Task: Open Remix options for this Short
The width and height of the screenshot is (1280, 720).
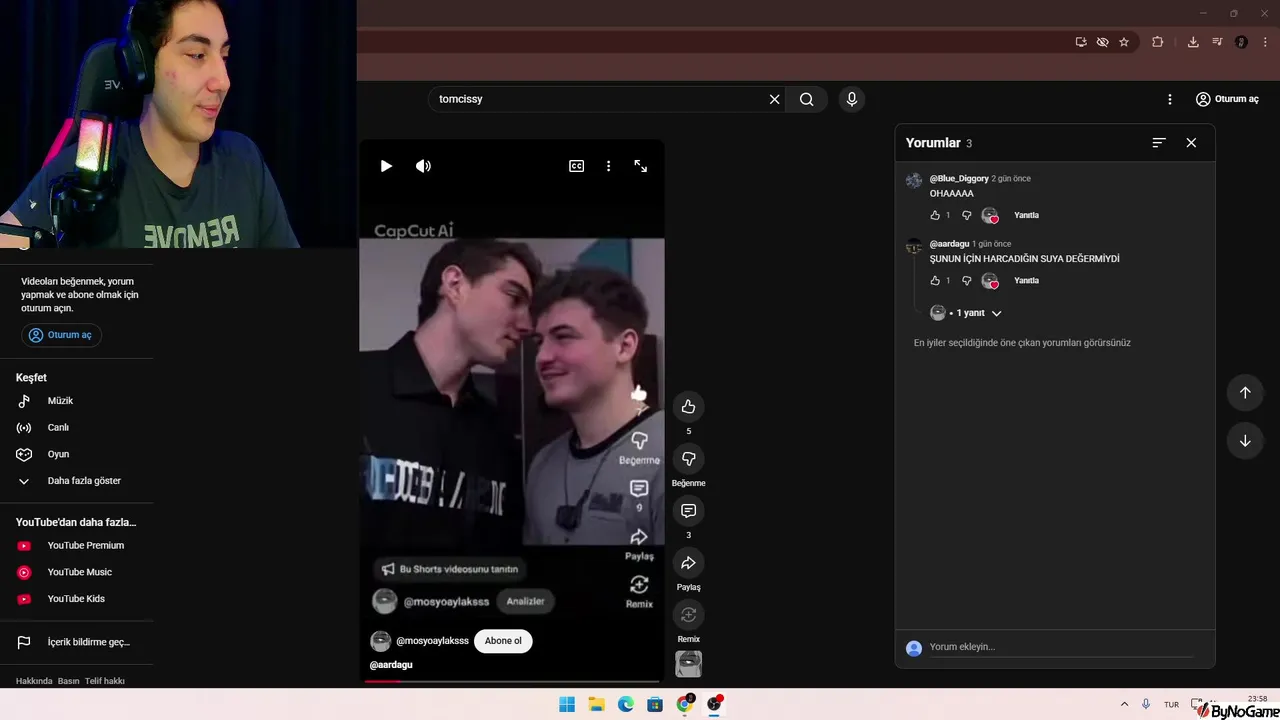Action: click(x=688, y=614)
